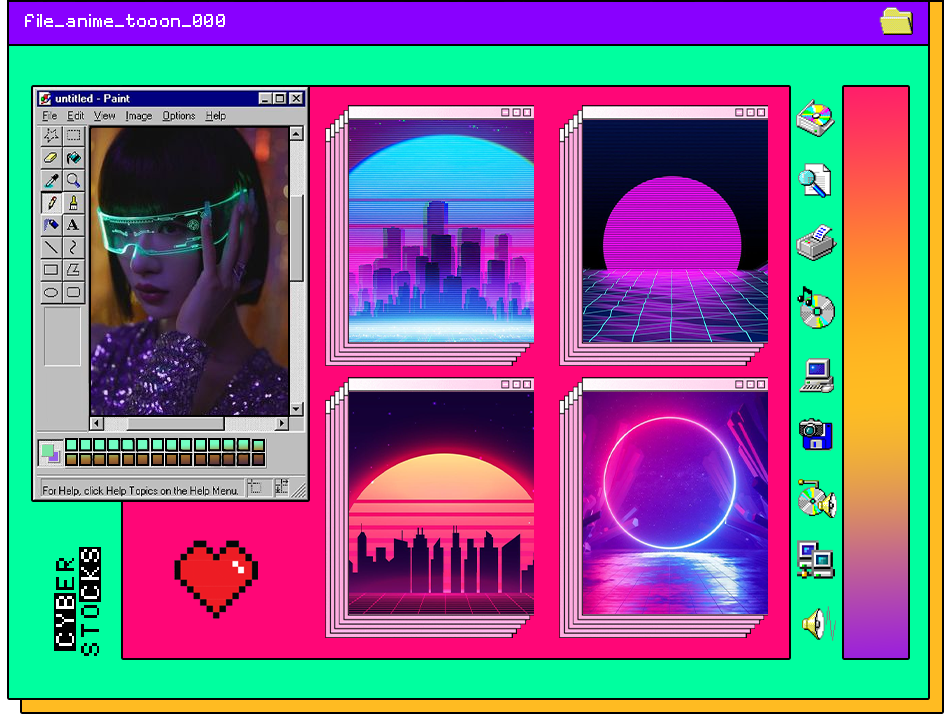Click the foreground/background color indicator box
This screenshot has width=950, height=723.
tap(50, 453)
